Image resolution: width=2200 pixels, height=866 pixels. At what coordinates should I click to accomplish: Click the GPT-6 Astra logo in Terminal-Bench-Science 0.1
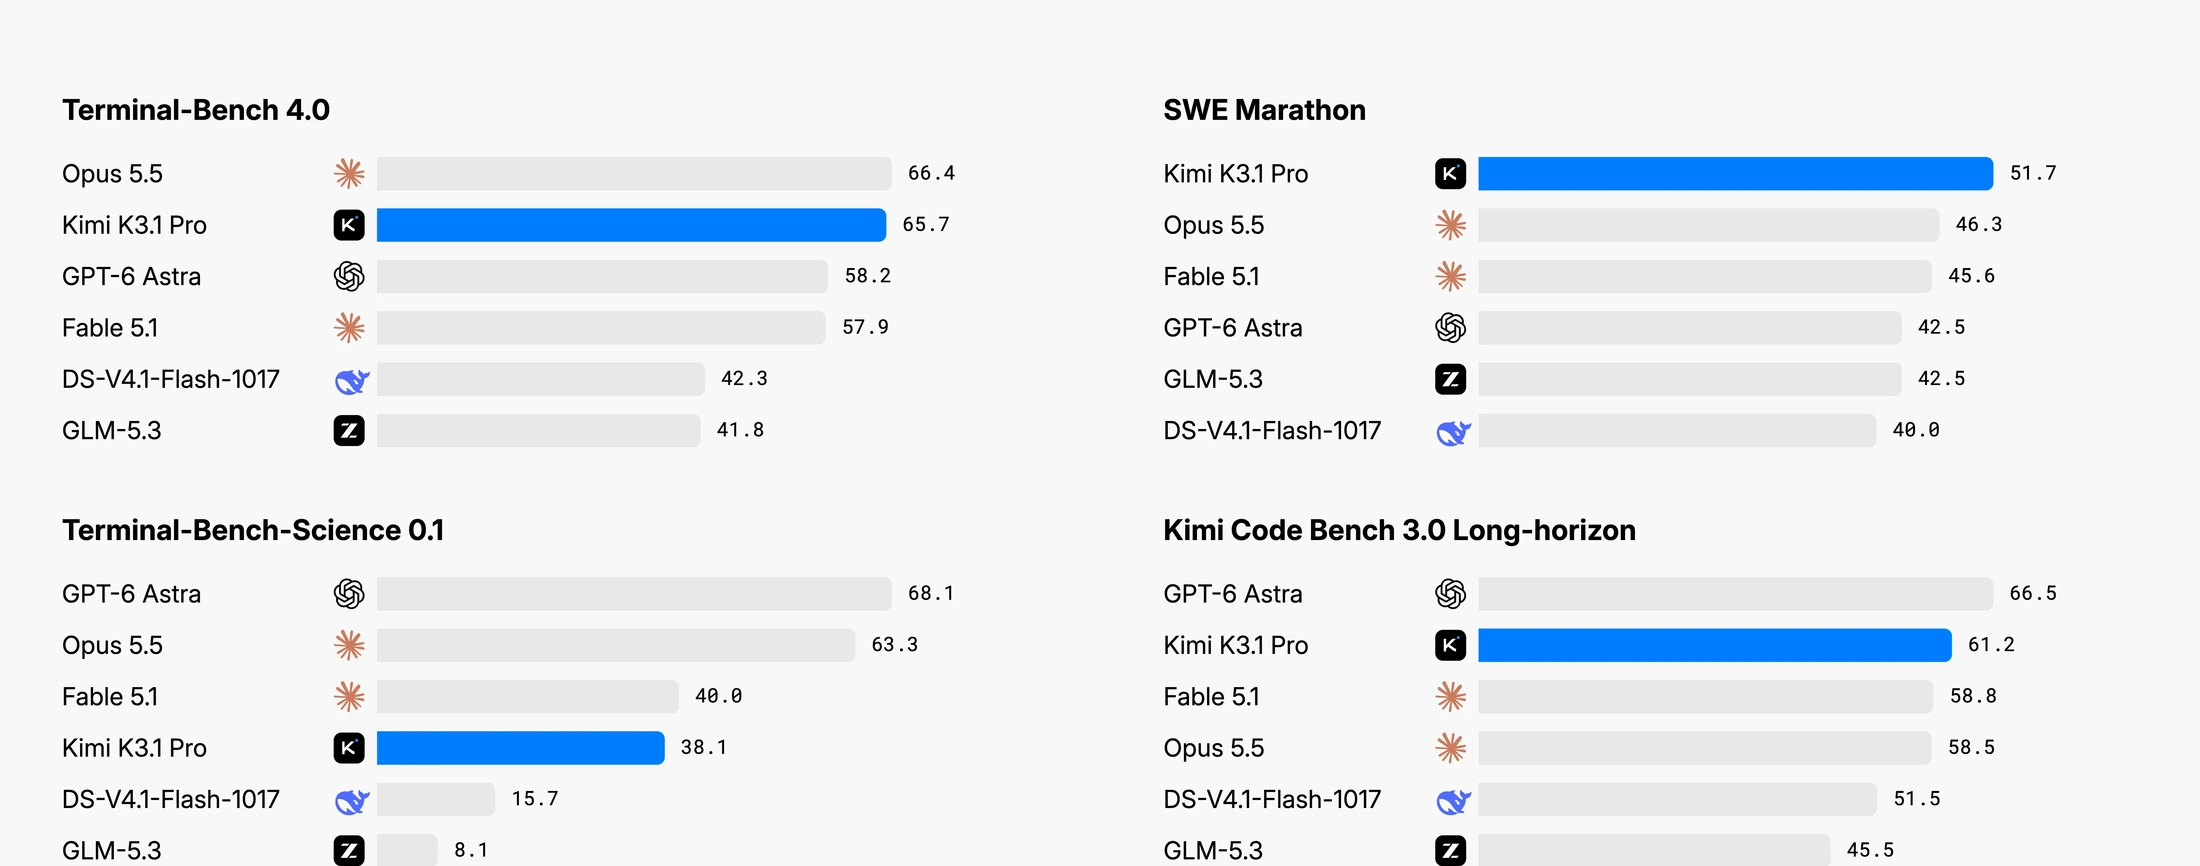349,594
